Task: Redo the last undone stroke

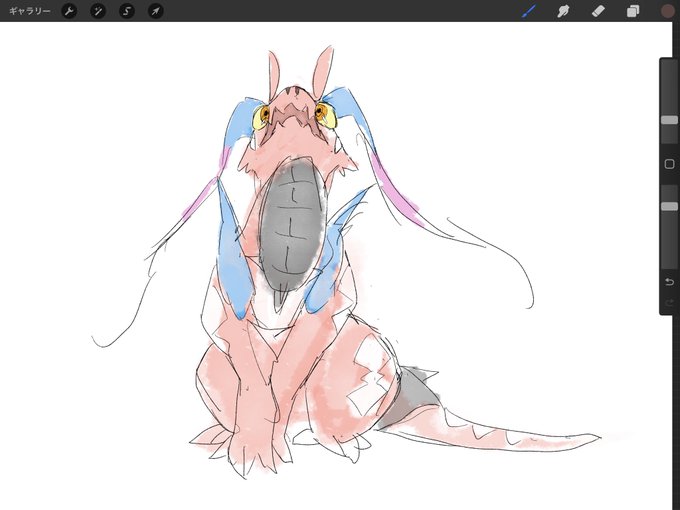Action: pos(669,302)
